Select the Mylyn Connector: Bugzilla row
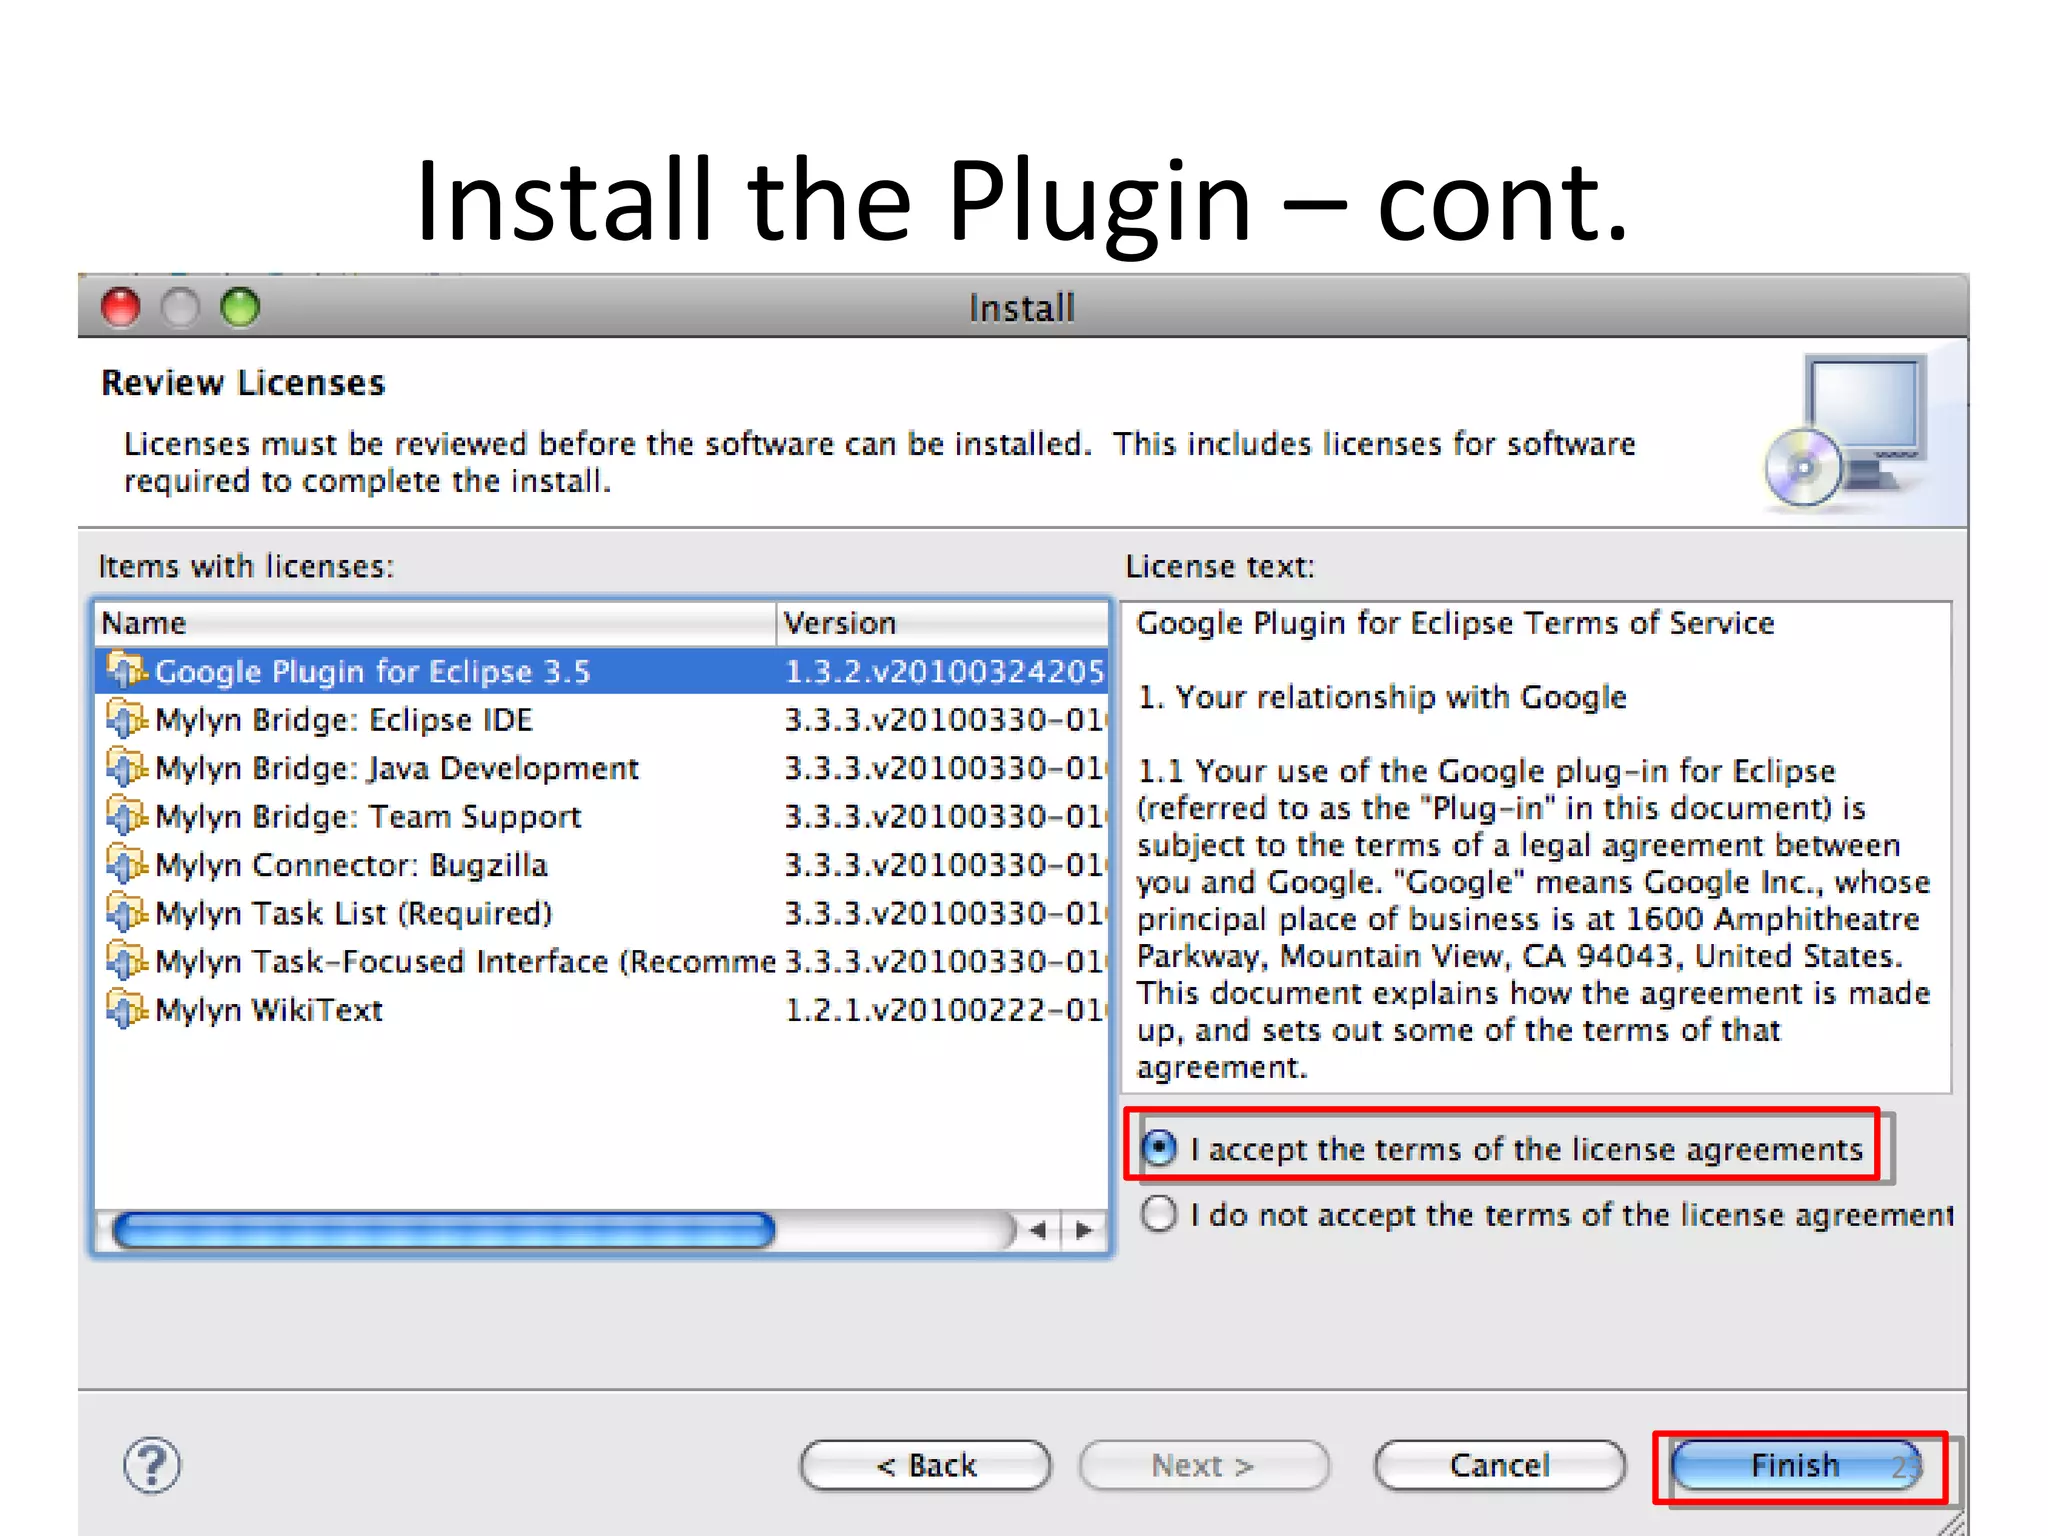Viewport: 2048px width, 1536px height. point(602,864)
